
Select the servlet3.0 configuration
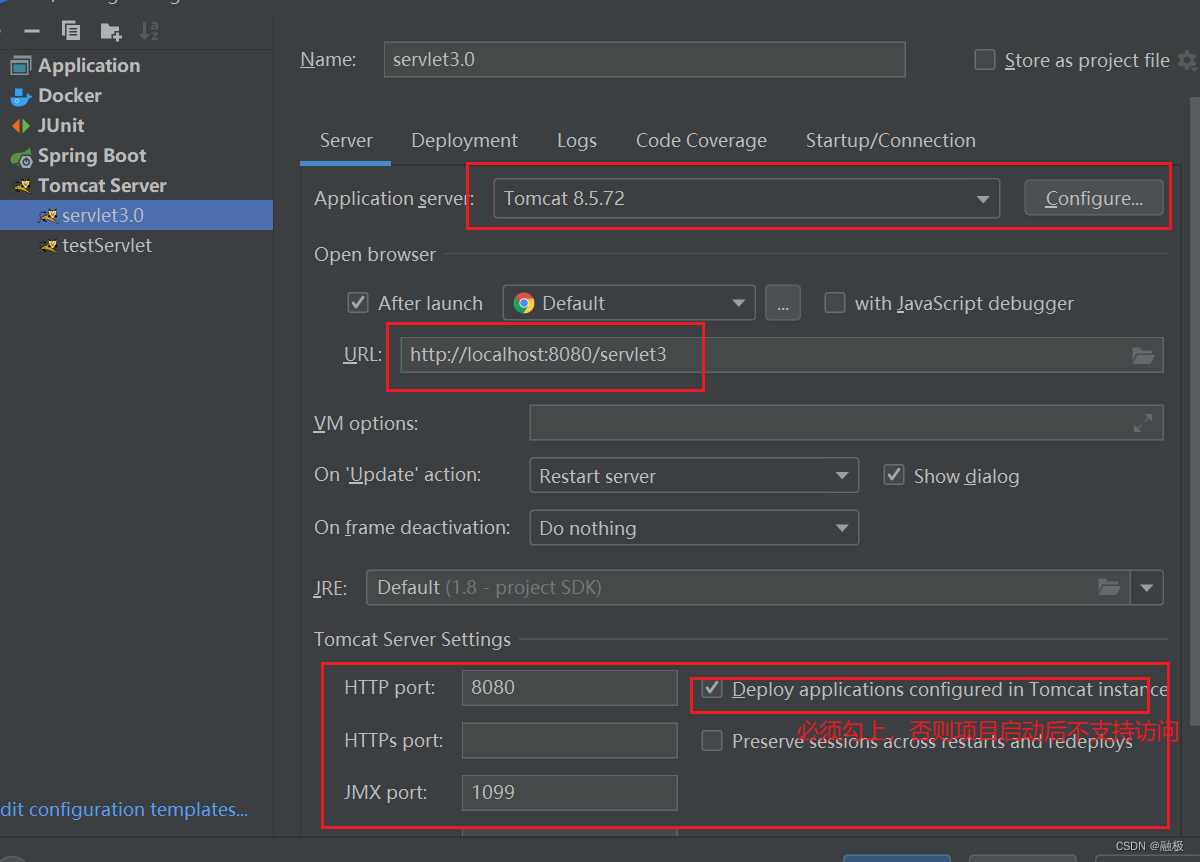click(136, 215)
